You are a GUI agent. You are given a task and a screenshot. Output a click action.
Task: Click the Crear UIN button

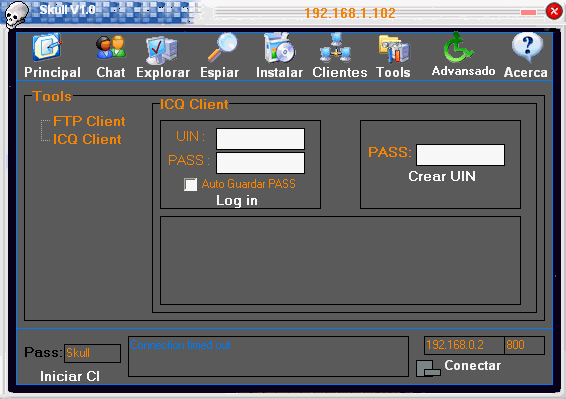pos(442,176)
